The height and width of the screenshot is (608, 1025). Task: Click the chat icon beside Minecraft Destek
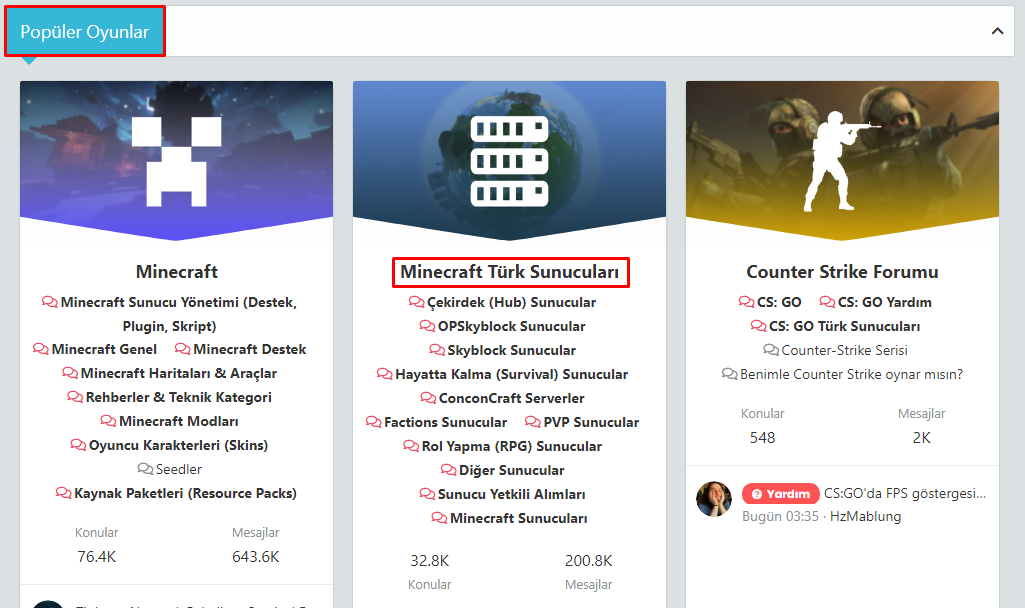point(182,349)
